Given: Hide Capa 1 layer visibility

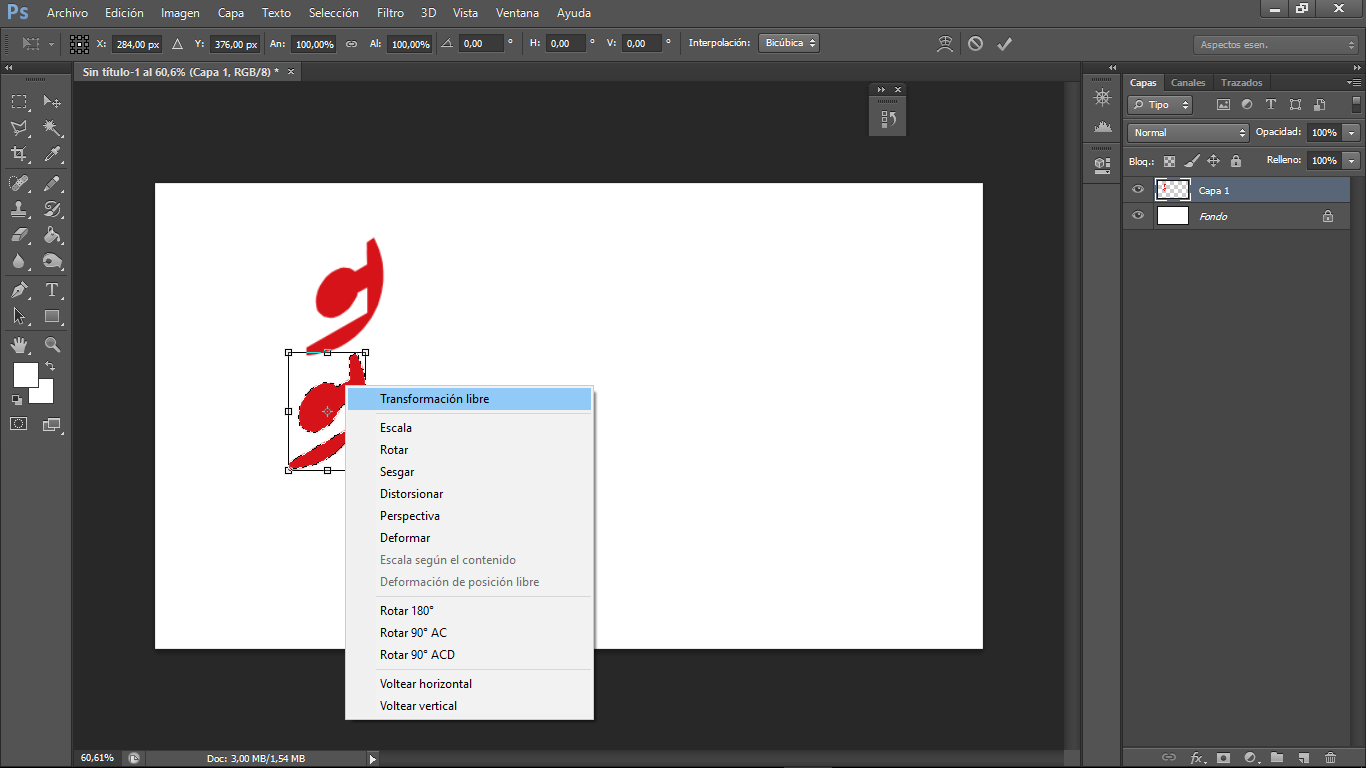Looking at the screenshot, I should [x=1138, y=190].
